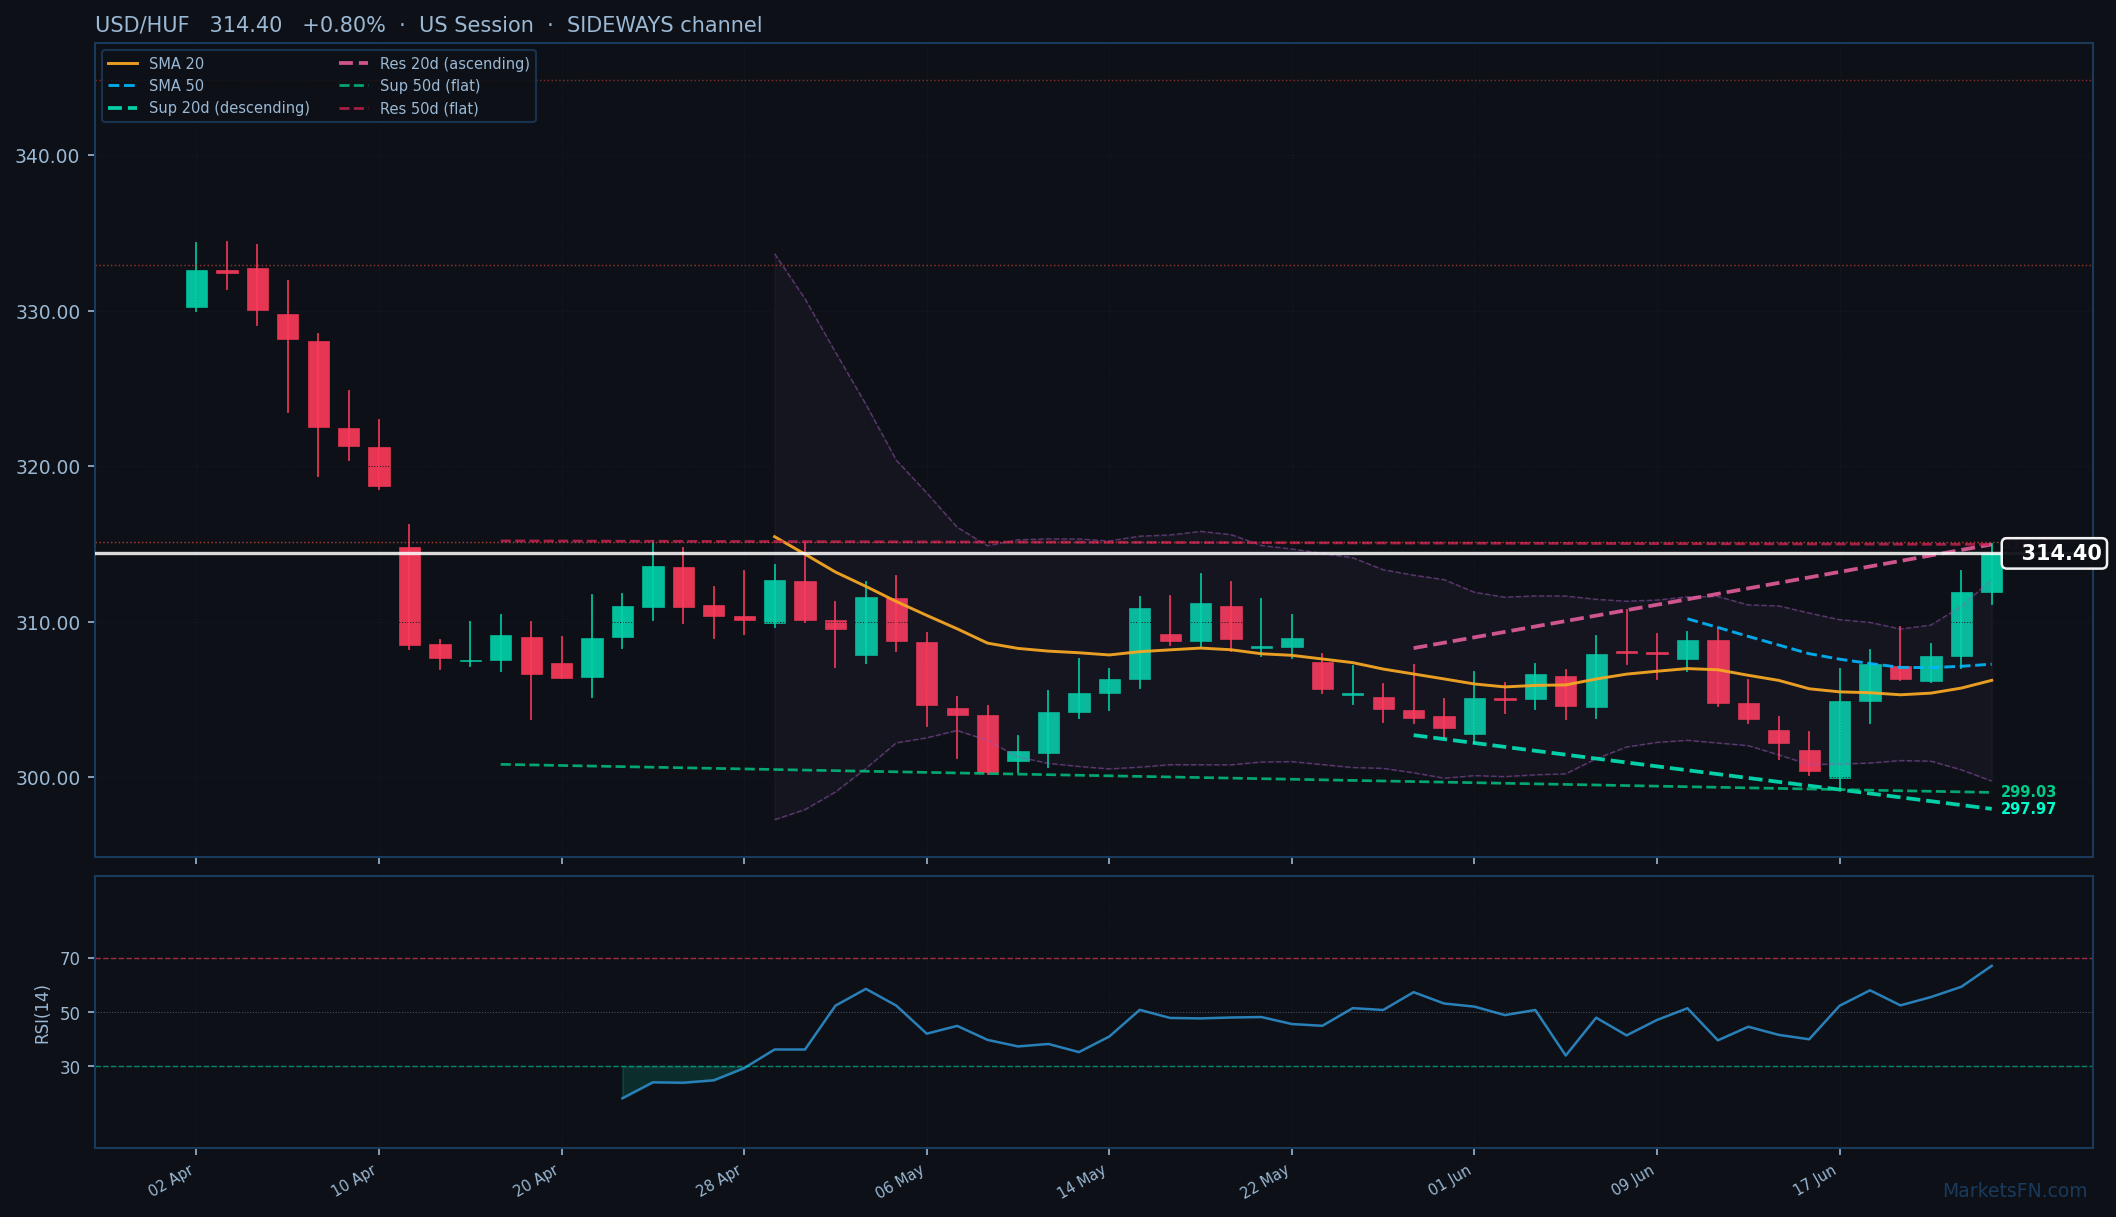Click the 330.00 price axis label
This screenshot has width=2116, height=1217.
pos(47,312)
